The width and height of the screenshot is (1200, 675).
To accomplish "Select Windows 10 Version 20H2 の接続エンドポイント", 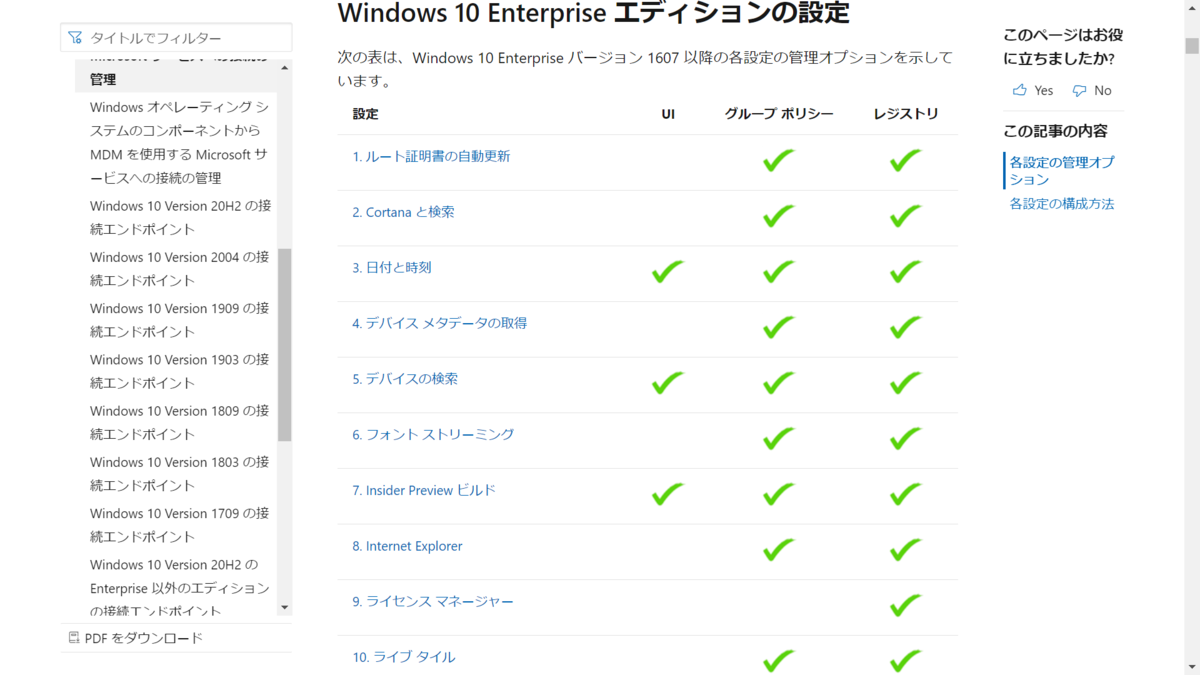I will pyautogui.click(x=180, y=217).
